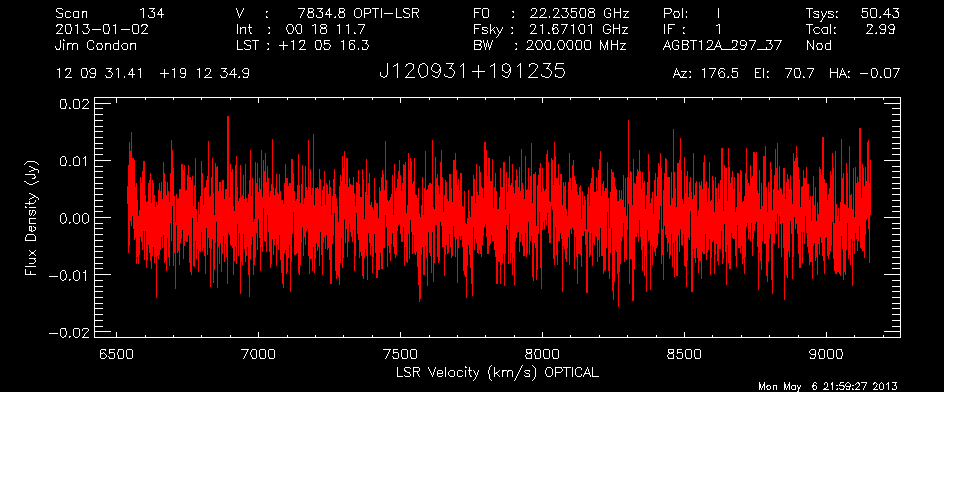This screenshot has height=490, width=962.
Task: Click LSR Velocity (km/s) OPTICAL axis label
Action: (497, 373)
